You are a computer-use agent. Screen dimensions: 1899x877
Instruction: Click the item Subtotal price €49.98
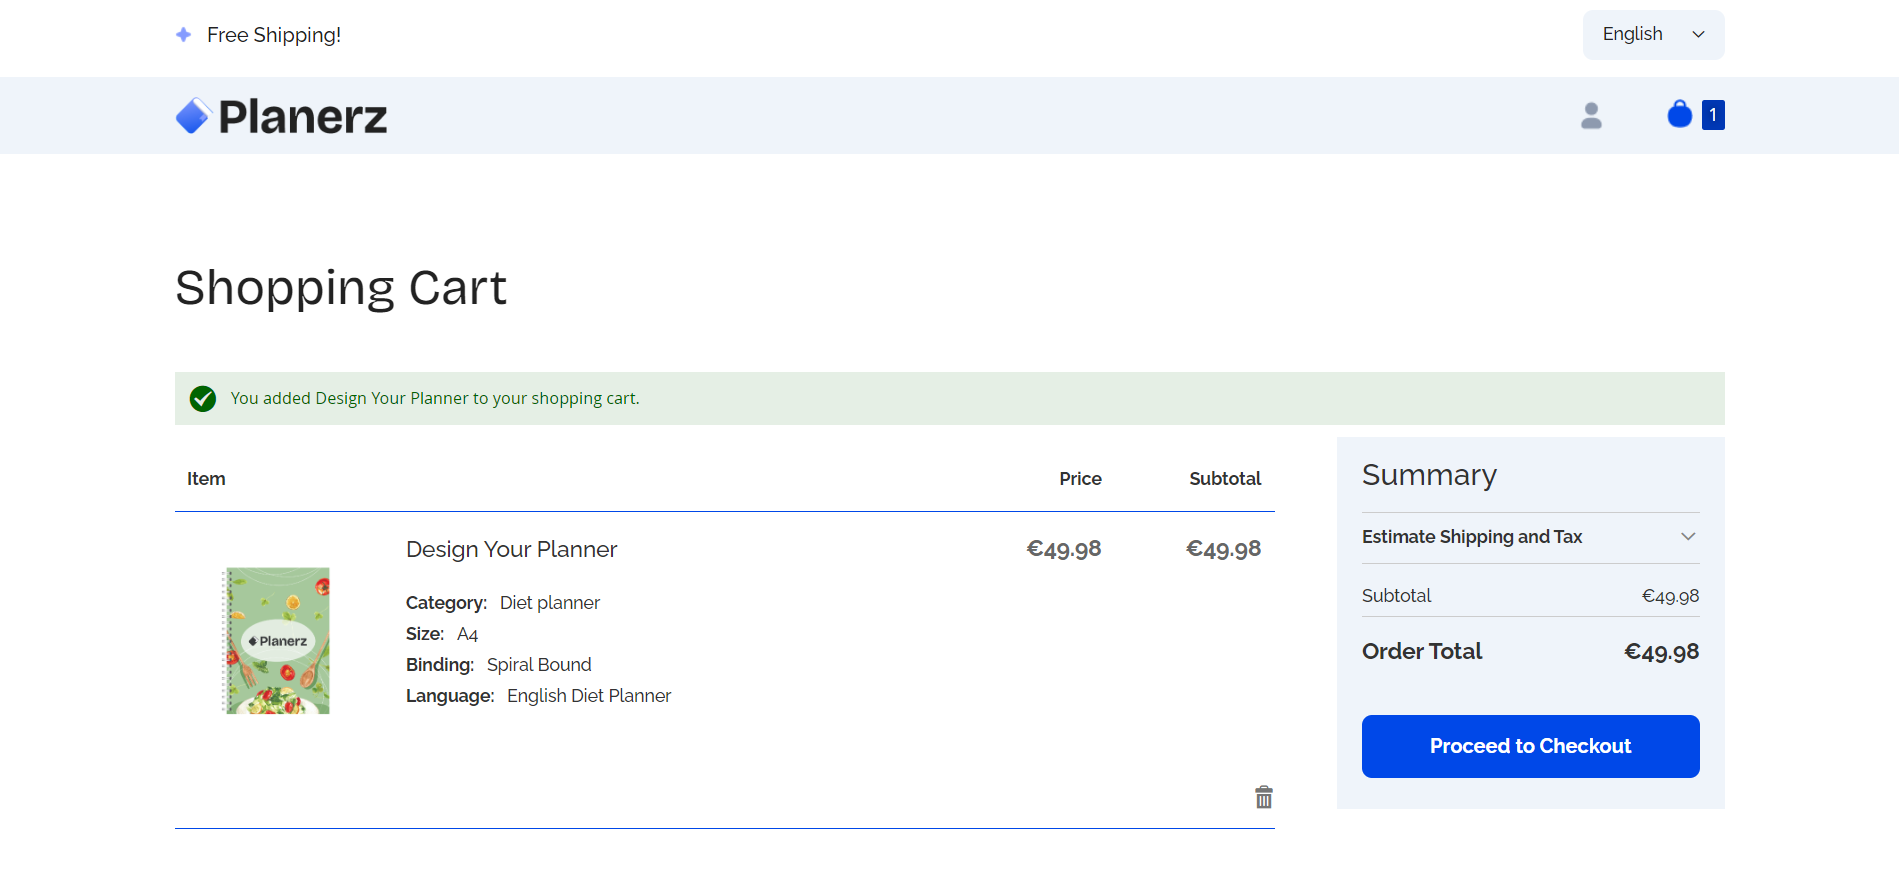point(1223,549)
